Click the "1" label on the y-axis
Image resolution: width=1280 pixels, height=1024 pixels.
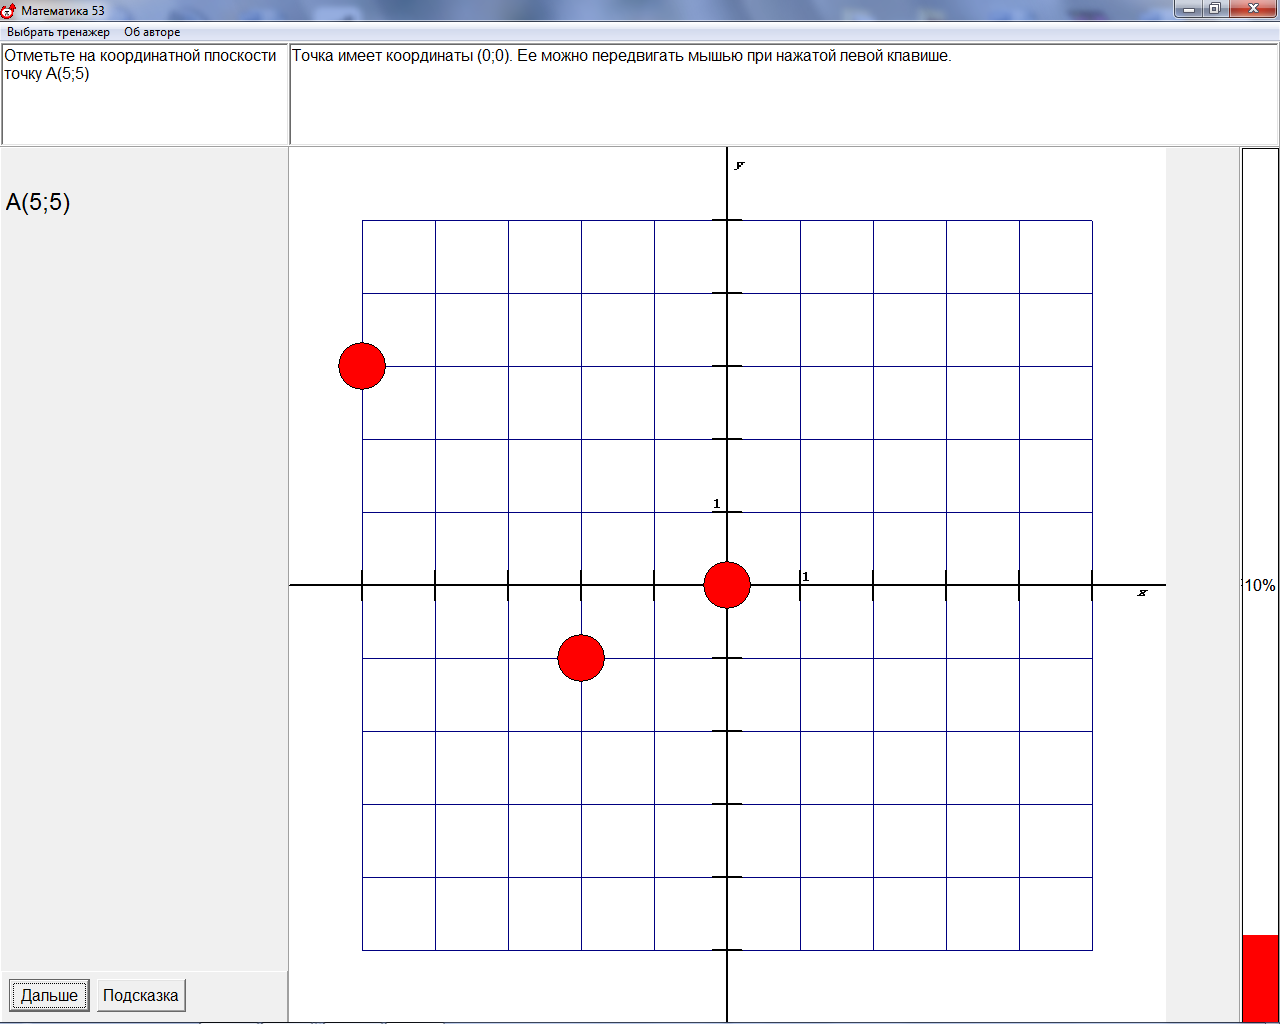(717, 504)
